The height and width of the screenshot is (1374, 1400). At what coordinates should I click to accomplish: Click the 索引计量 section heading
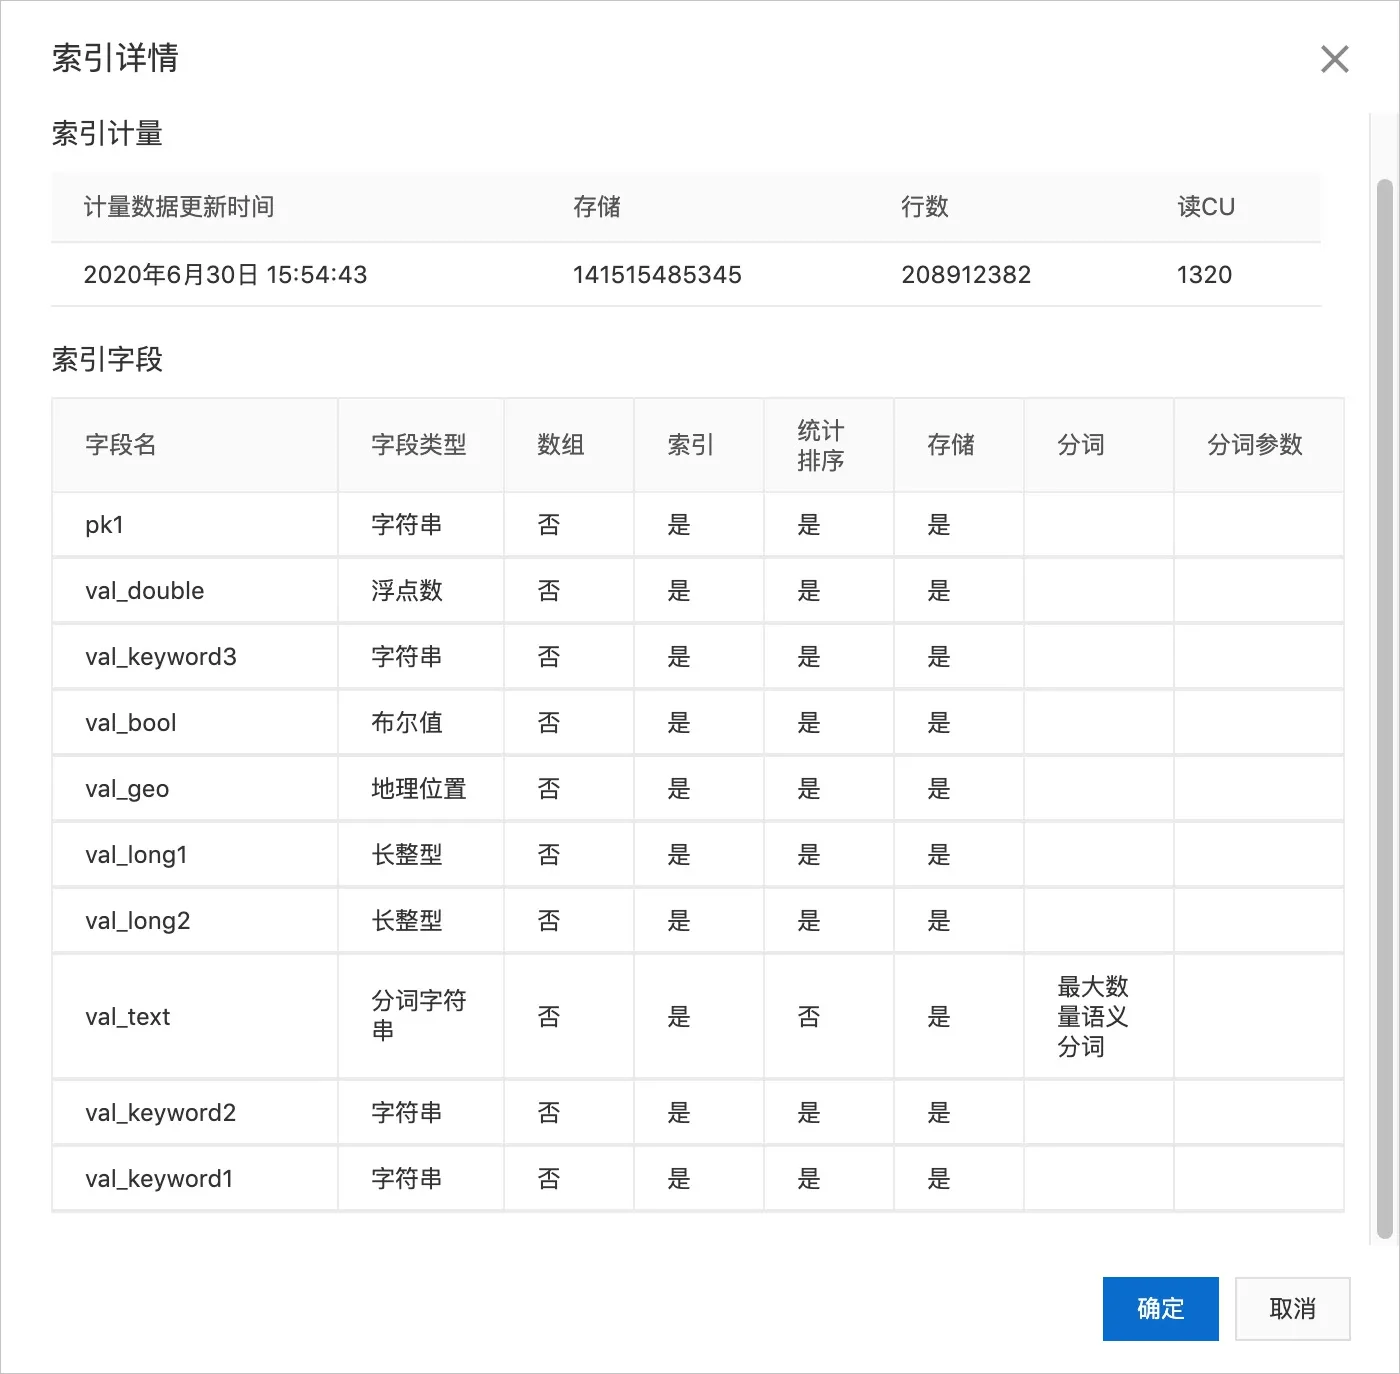(107, 133)
